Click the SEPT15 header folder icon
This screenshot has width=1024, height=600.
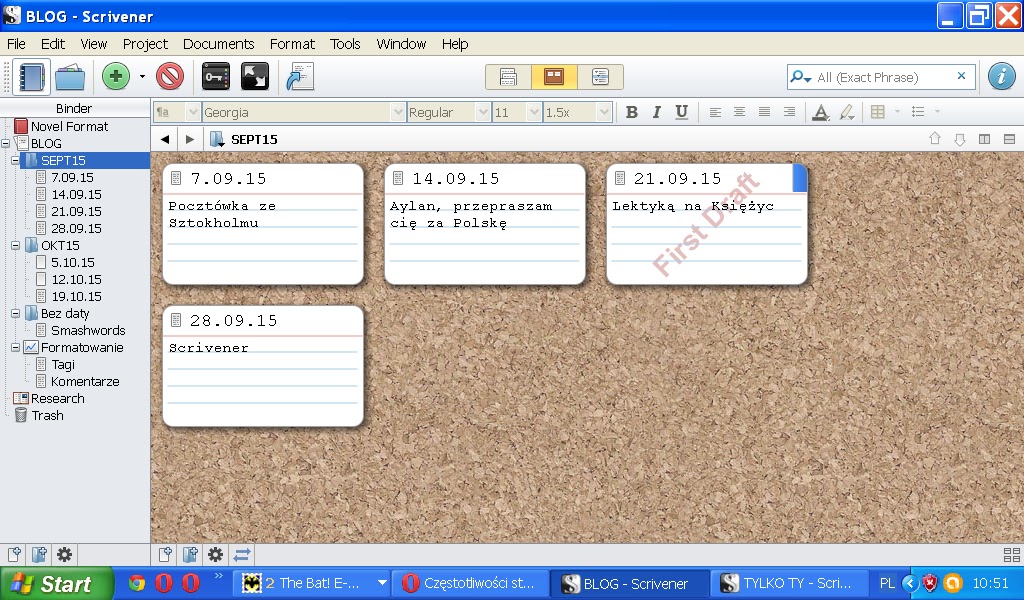click(217, 139)
